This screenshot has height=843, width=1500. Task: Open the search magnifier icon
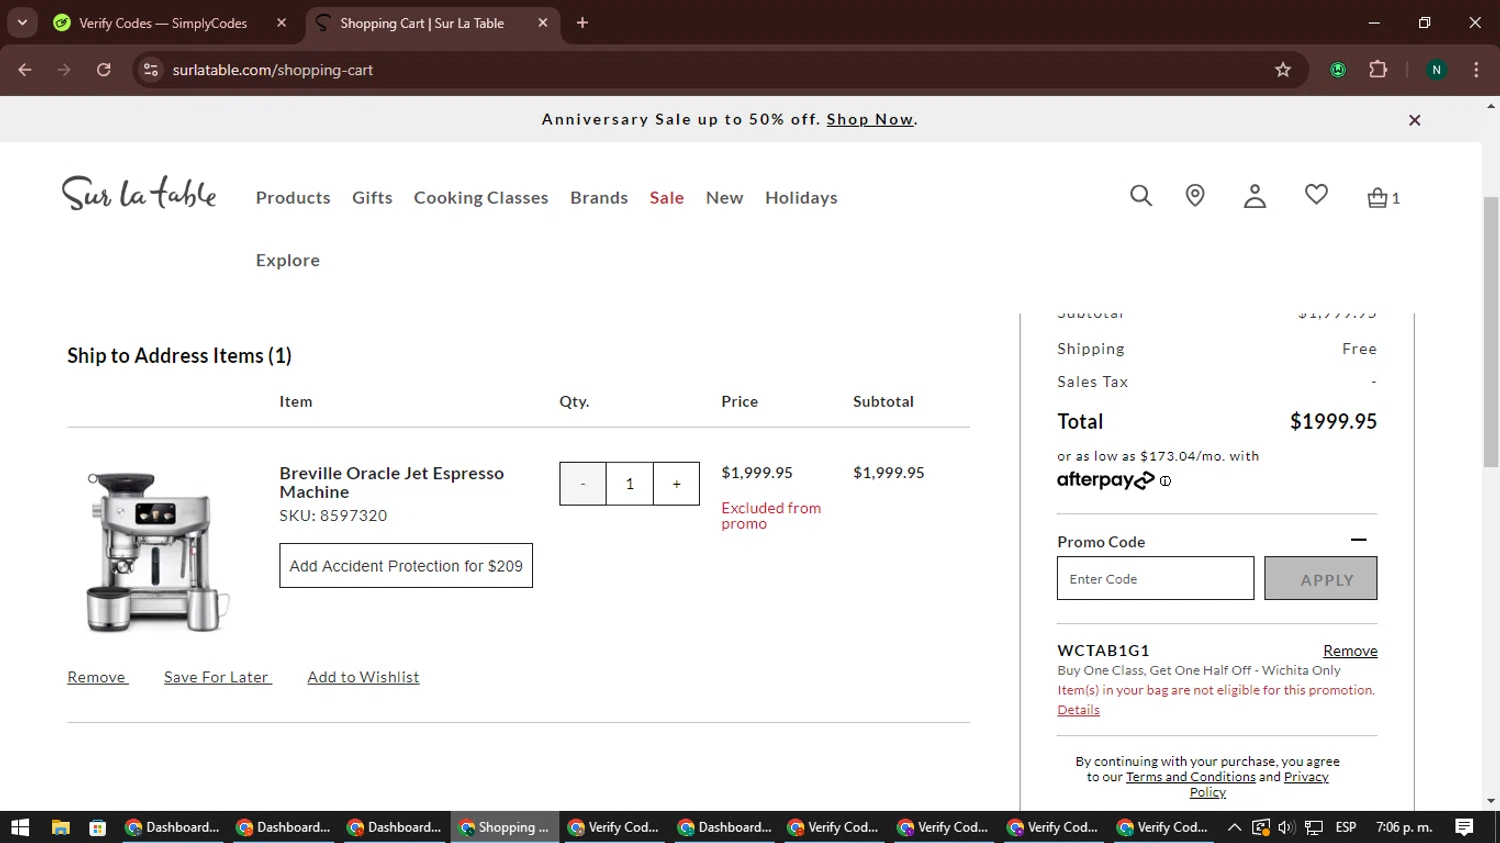pos(1141,196)
